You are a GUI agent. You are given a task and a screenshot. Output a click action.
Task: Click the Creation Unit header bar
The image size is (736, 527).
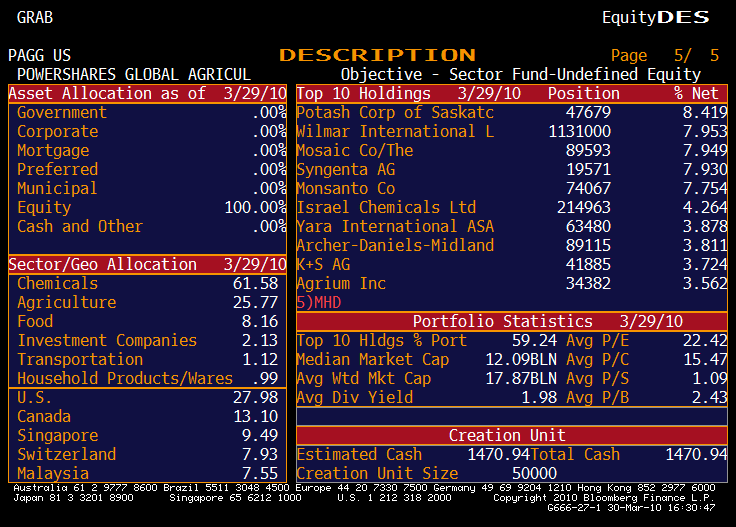[x=512, y=435]
